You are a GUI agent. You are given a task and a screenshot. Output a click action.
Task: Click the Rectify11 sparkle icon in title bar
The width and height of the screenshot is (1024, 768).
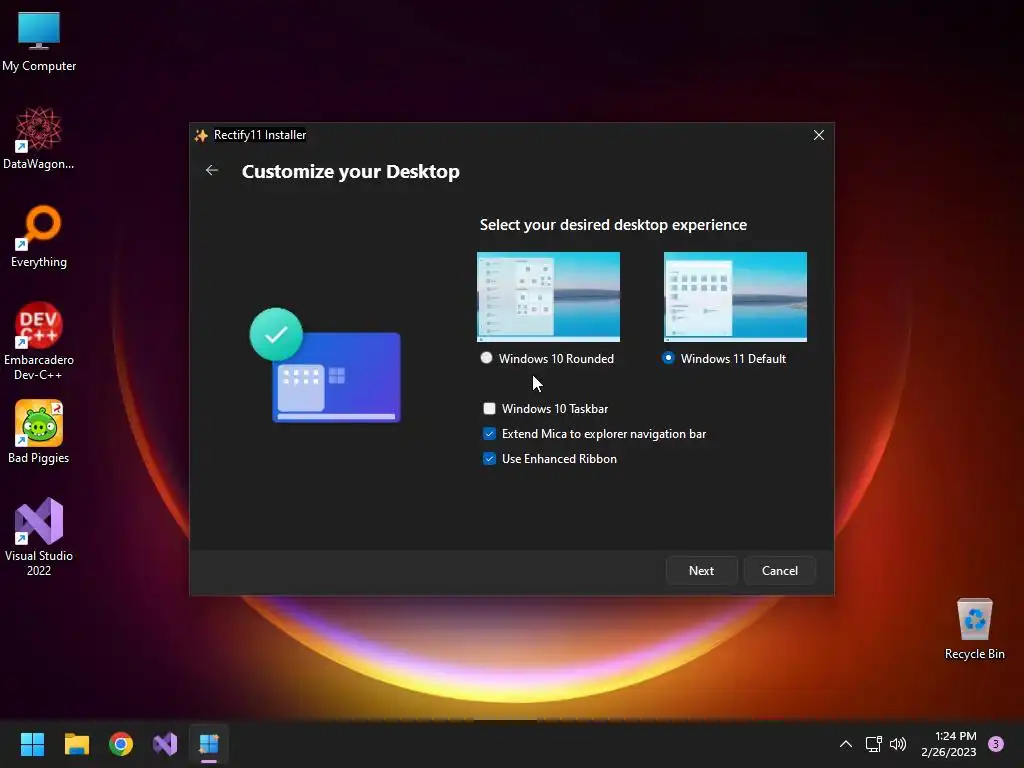[x=201, y=135]
